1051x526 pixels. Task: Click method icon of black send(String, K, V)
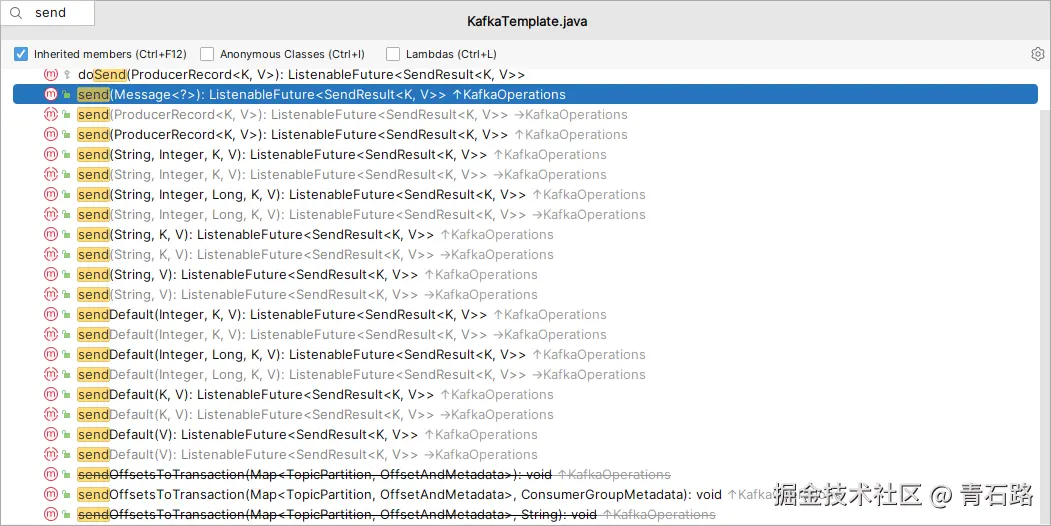click(51, 235)
